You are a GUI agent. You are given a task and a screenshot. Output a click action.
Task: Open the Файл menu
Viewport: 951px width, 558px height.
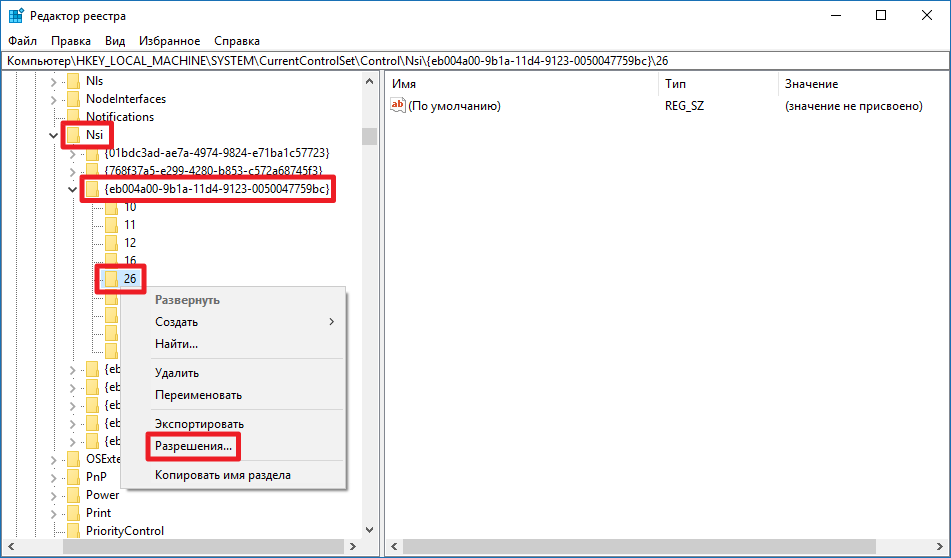(22, 41)
